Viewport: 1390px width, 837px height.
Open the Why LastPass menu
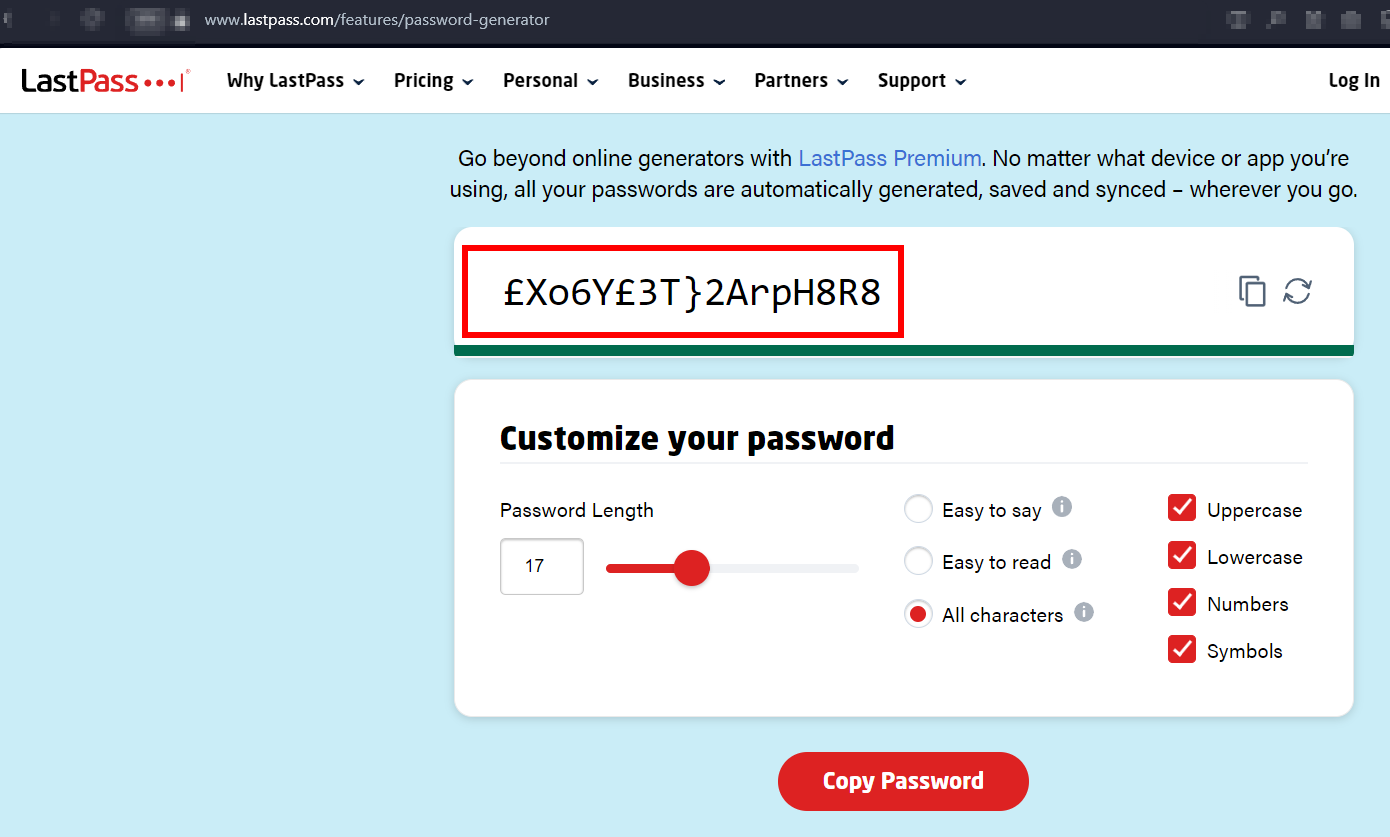click(286, 80)
